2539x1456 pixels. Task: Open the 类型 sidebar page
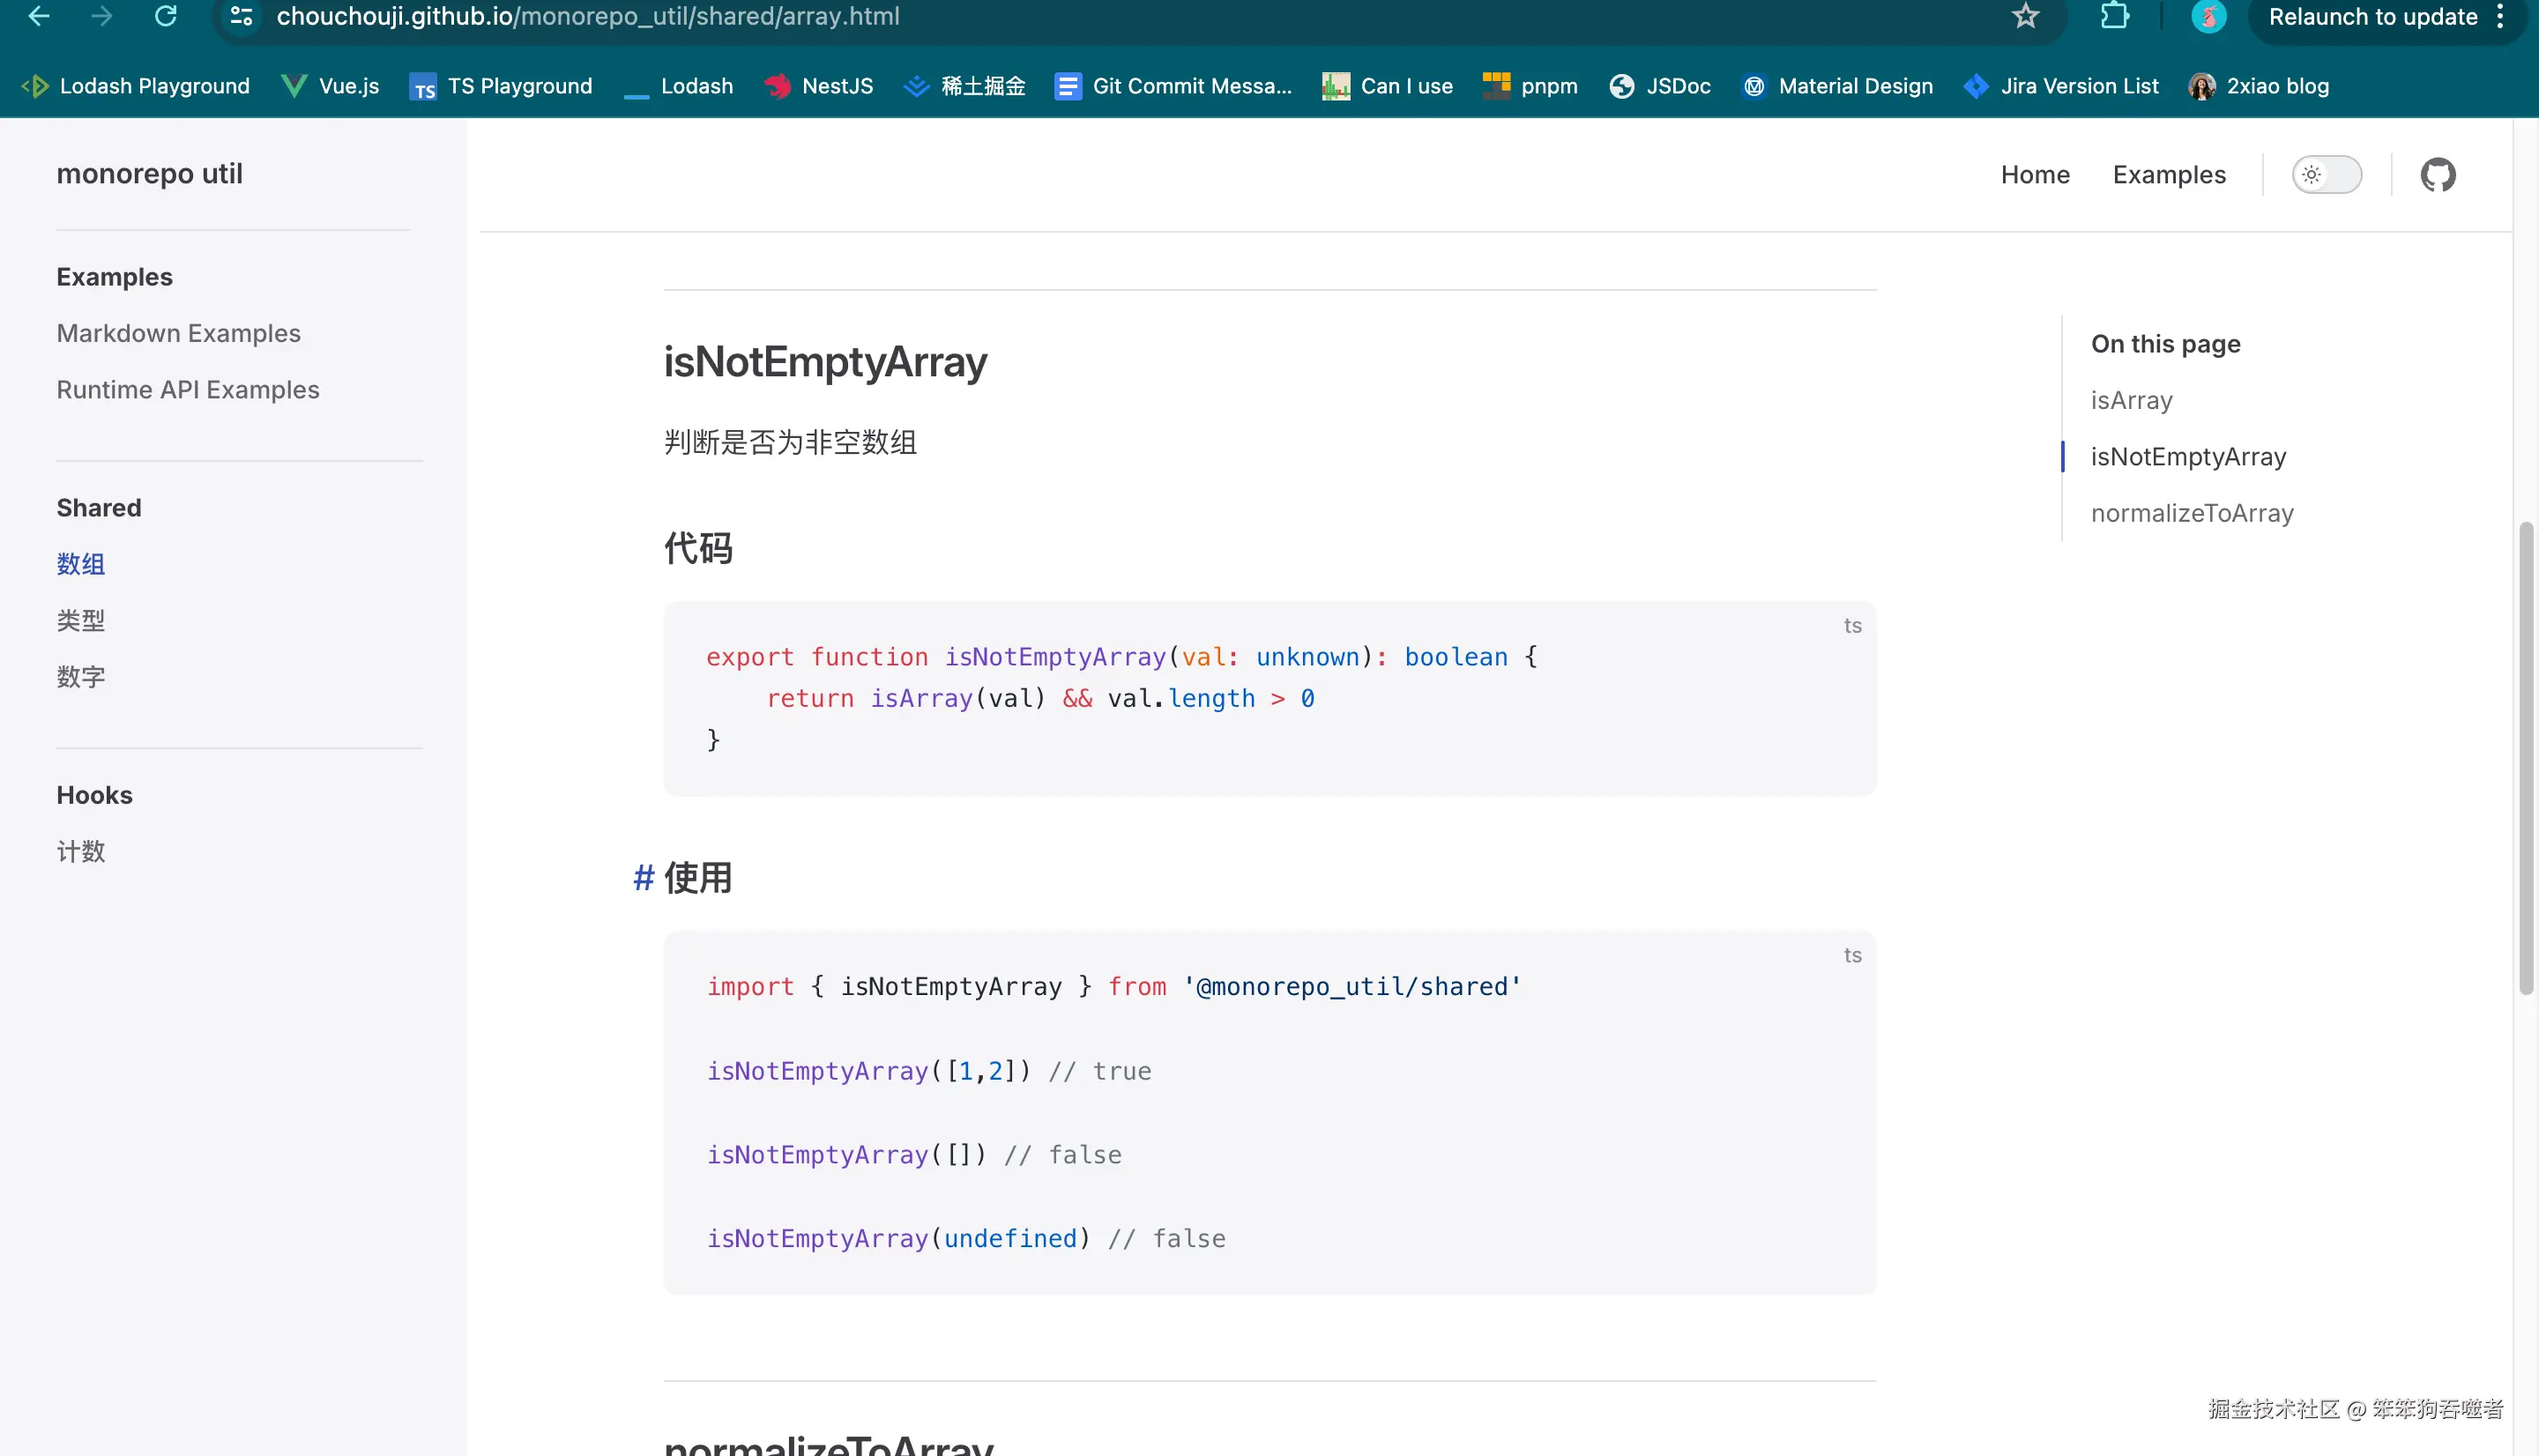(x=80, y=620)
